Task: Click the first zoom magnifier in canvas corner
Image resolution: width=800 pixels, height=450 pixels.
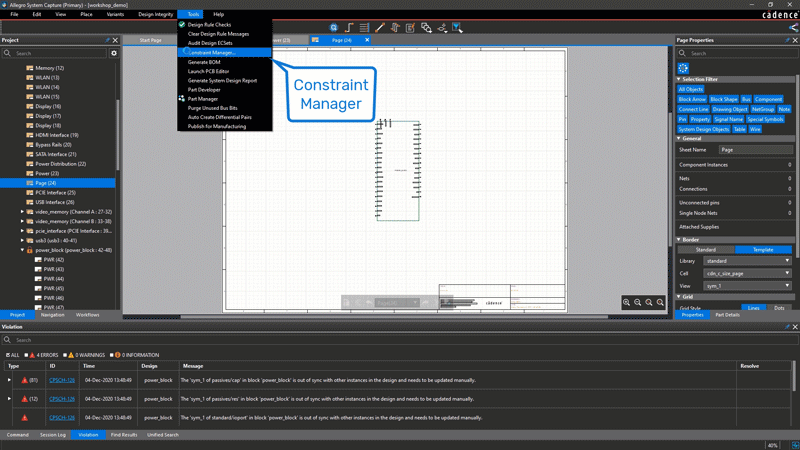Action: (x=626, y=302)
